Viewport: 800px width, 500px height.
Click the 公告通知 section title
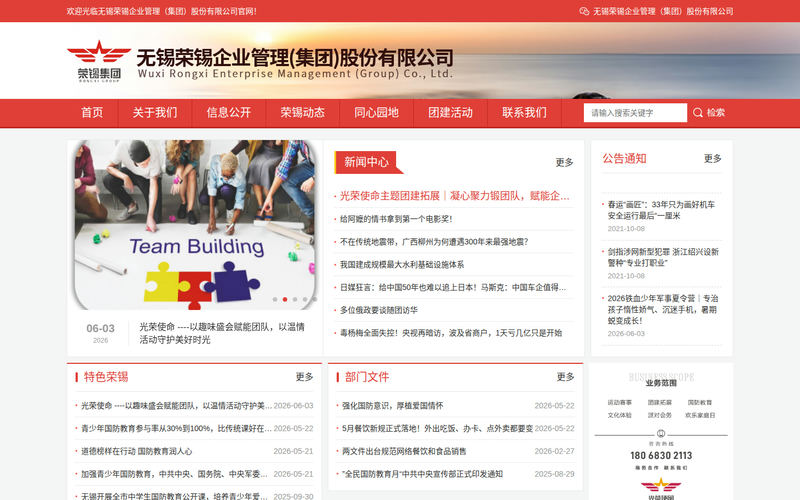click(624, 159)
